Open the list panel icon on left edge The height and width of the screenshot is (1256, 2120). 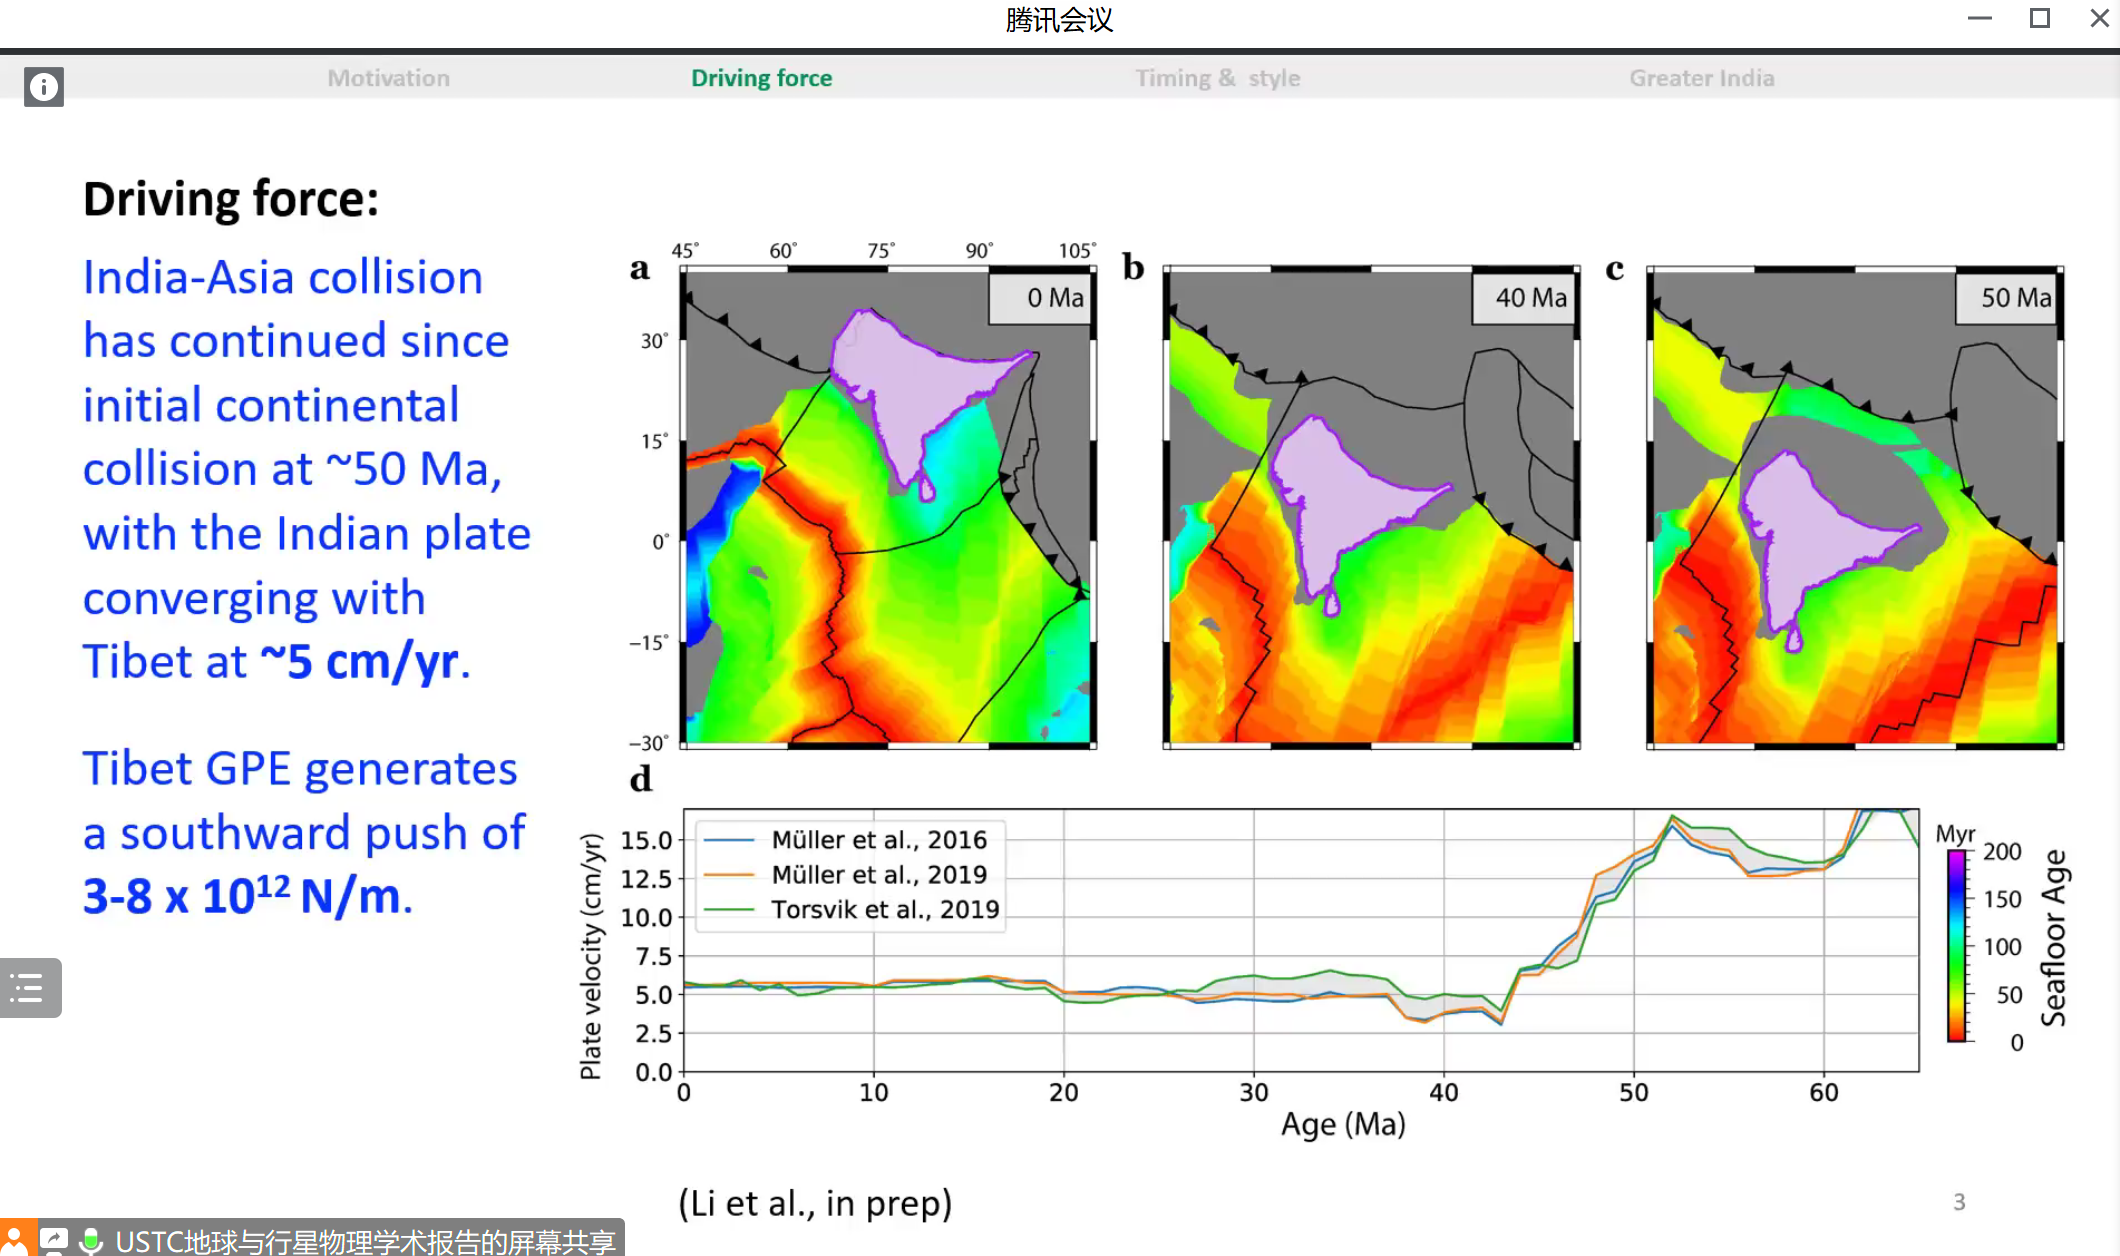(x=29, y=988)
